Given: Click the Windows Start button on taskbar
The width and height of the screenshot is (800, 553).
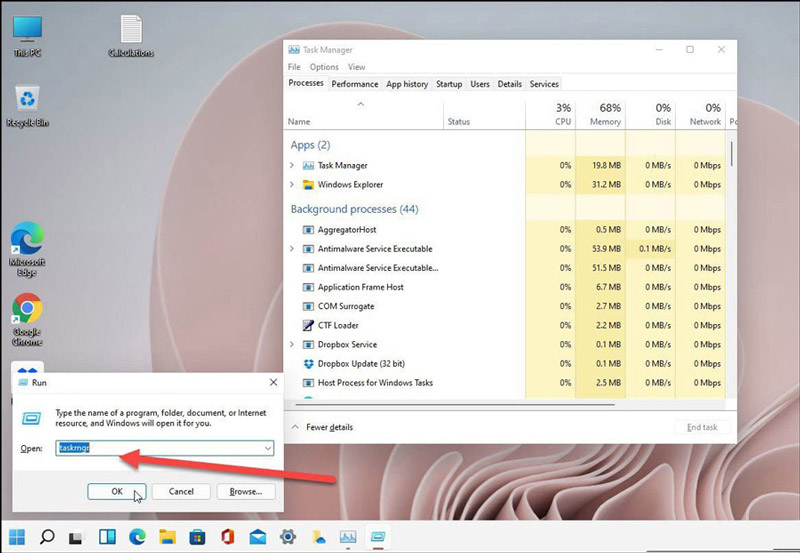Looking at the screenshot, I should pyautogui.click(x=17, y=536).
